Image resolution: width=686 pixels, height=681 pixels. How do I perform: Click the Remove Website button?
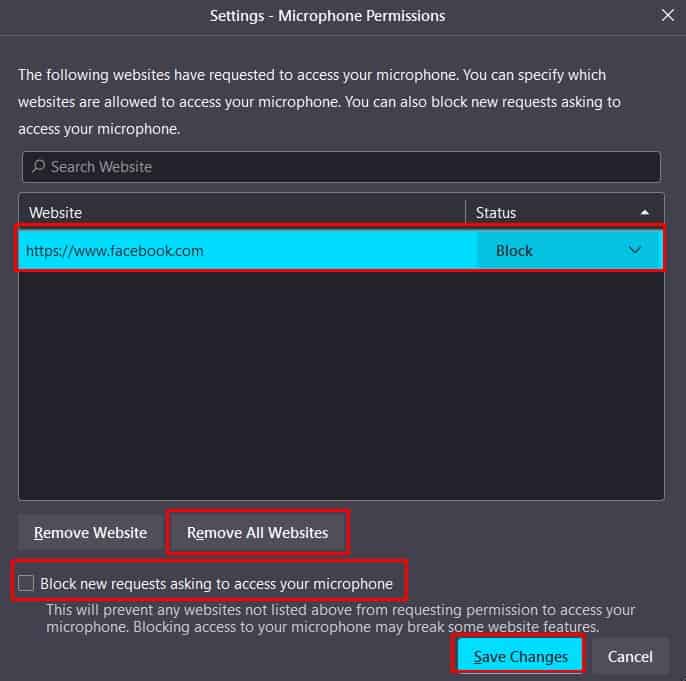(90, 533)
